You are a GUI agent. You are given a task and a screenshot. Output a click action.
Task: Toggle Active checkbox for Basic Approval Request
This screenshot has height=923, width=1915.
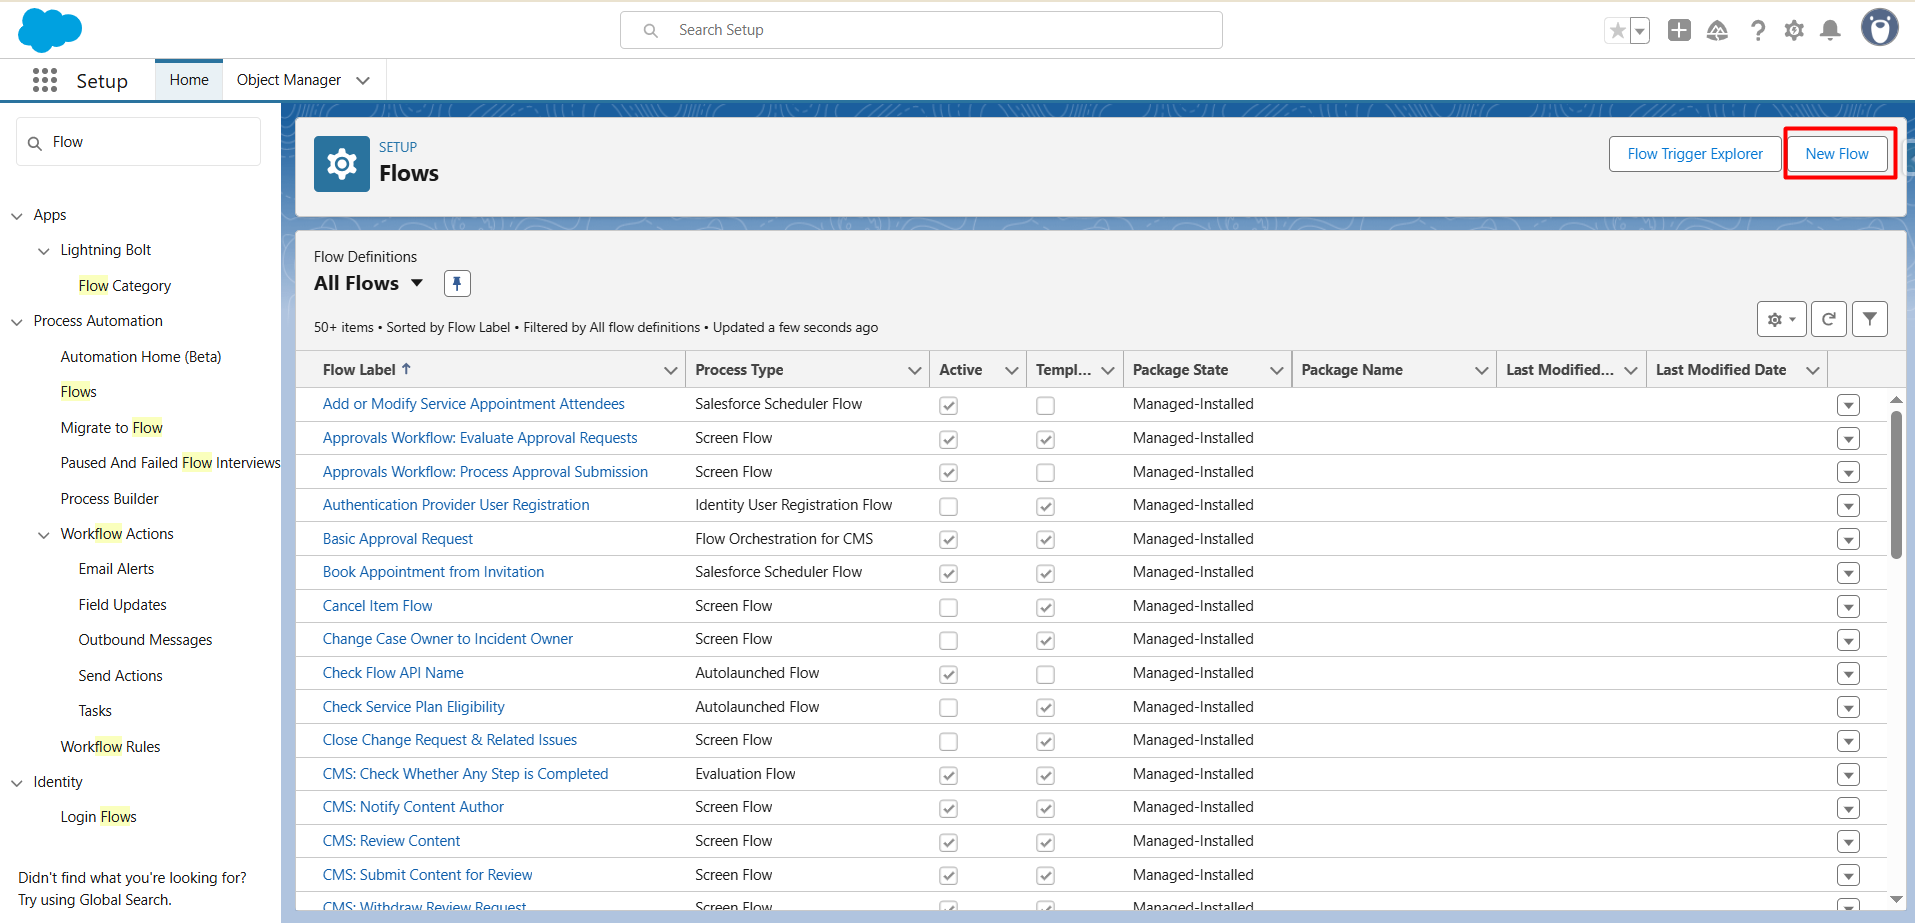point(948,540)
